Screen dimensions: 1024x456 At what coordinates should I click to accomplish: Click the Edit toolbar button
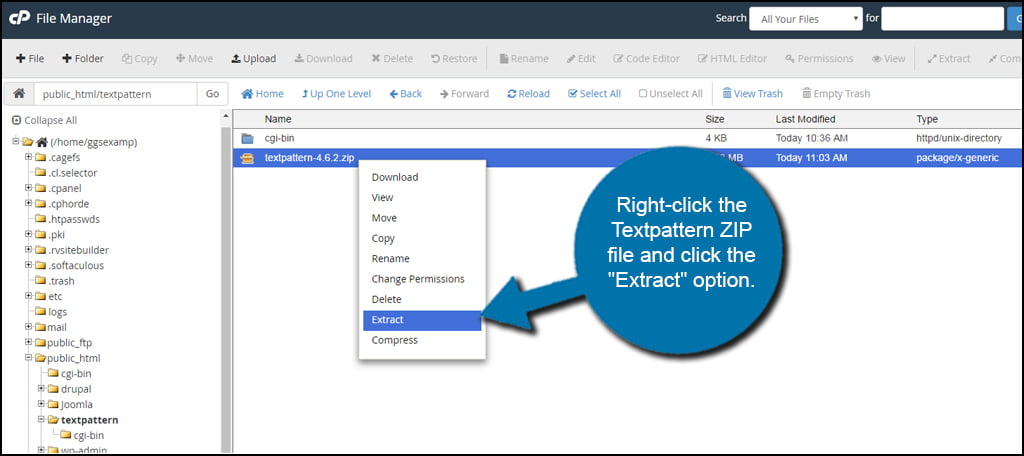[581, 59]
